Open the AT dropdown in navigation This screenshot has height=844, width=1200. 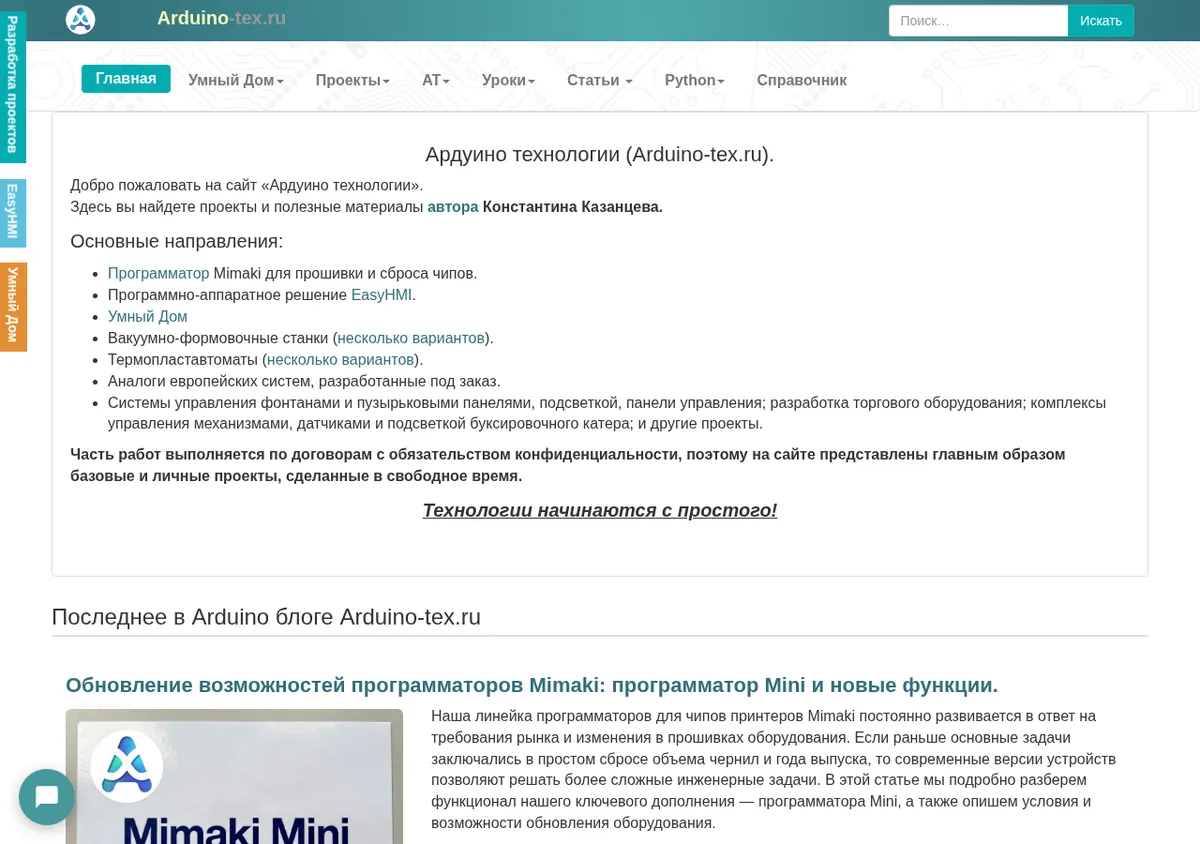click(x=436, y=80)
